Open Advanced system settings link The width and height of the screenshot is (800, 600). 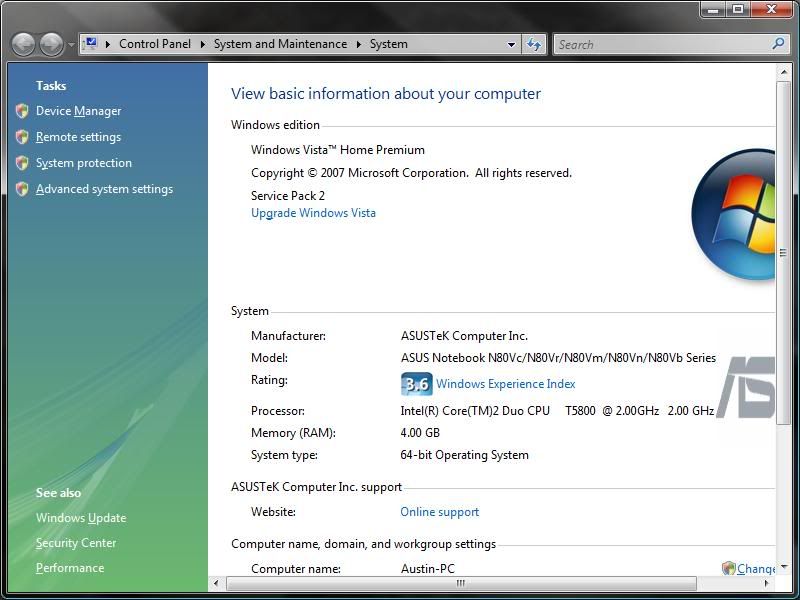tap(105, 189)
